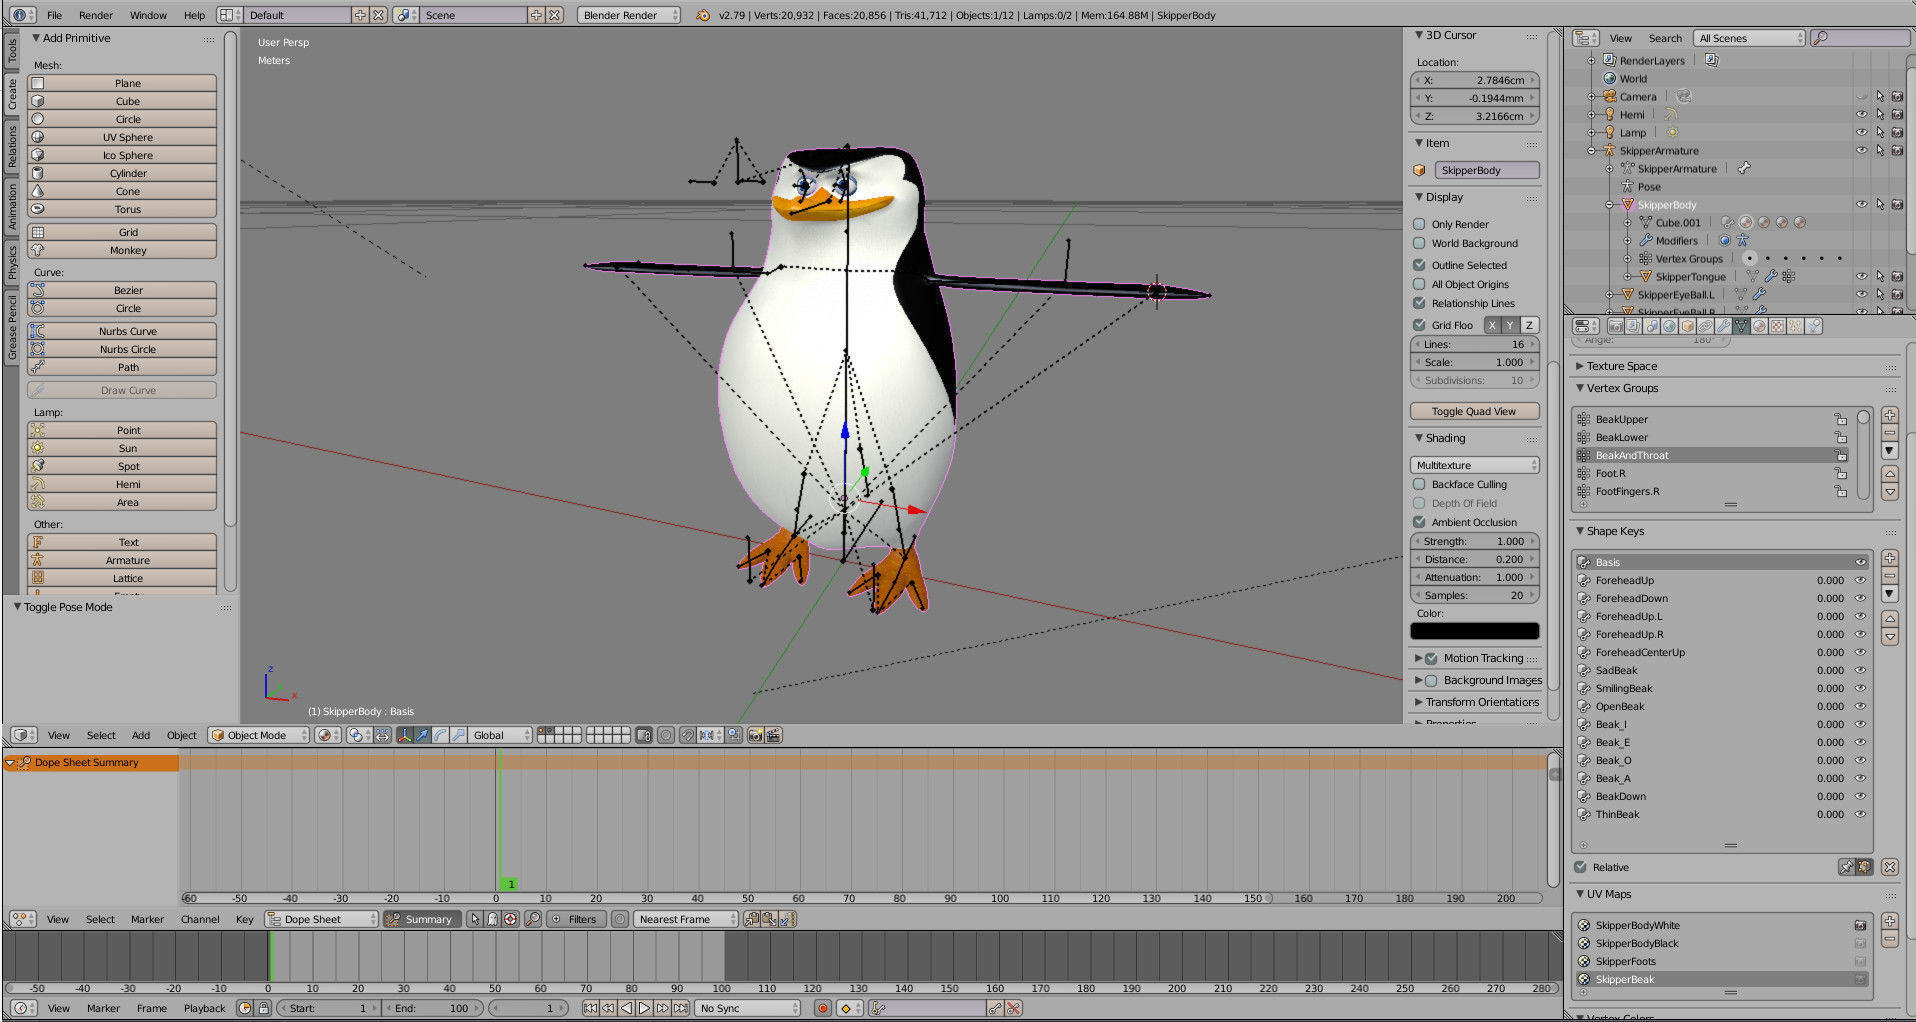Viewport: 1916px width, 1022px height.
Task: Jump to the end frame button
Action: pyautogui.click(x=680, y=1008)
